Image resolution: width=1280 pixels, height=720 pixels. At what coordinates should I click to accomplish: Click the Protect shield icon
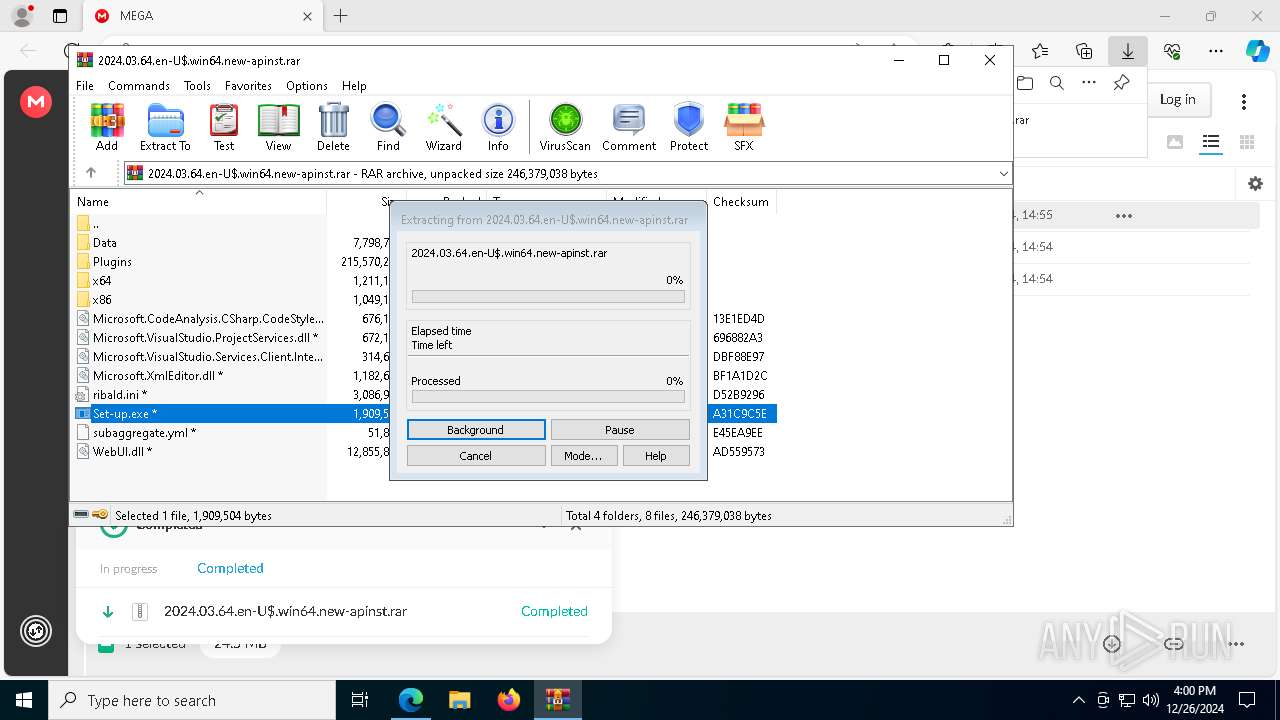point(689,127)
